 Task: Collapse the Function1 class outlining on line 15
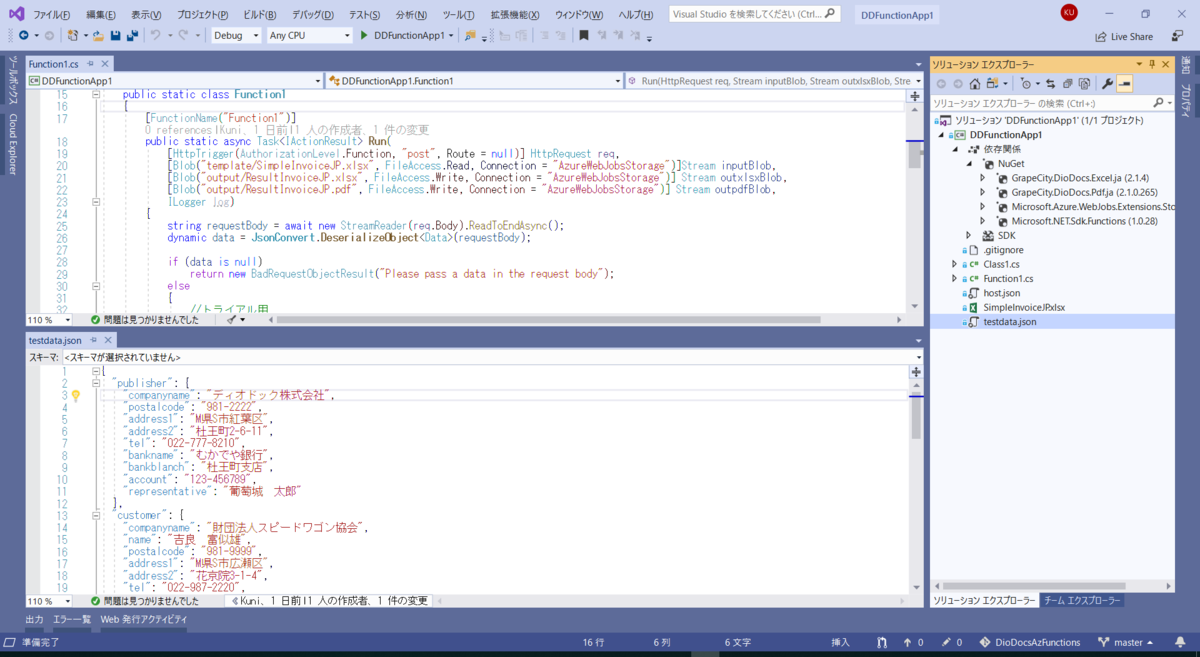click(x=95, y=94)
